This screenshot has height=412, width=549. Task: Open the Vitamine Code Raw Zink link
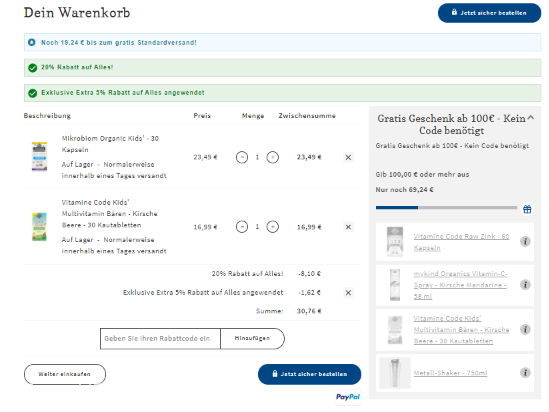(x=461, y=242)
